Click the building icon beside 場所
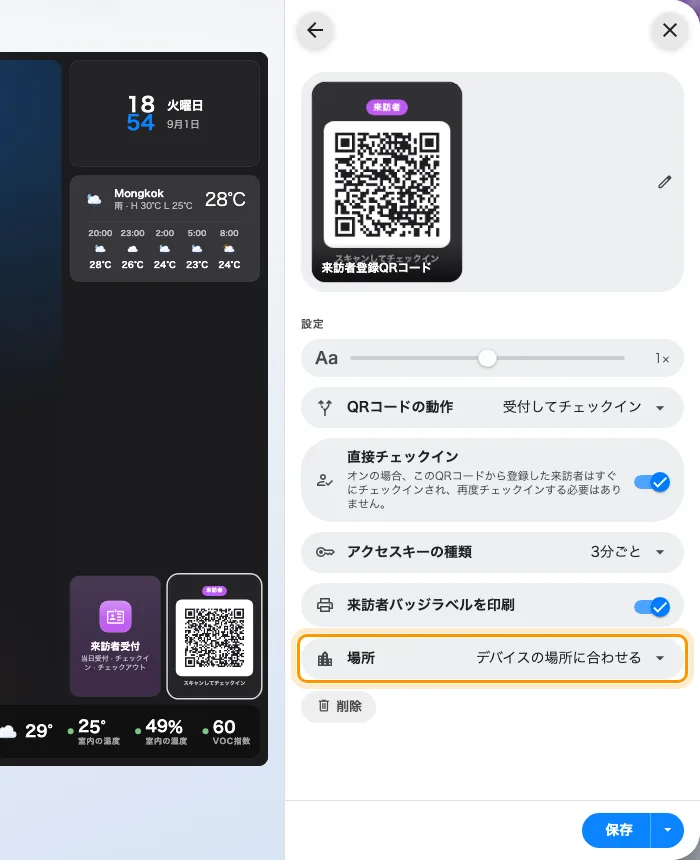 click(x=325, y=658)
